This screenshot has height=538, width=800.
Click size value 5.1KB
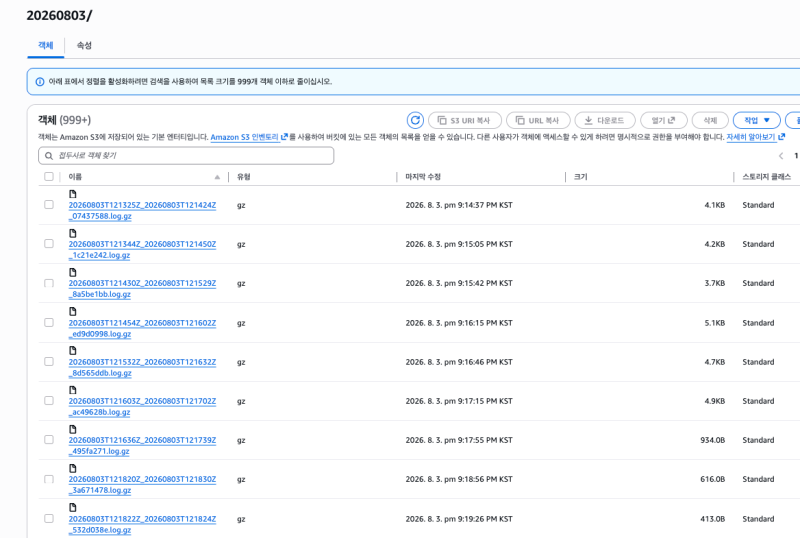[x=715, y=323]
